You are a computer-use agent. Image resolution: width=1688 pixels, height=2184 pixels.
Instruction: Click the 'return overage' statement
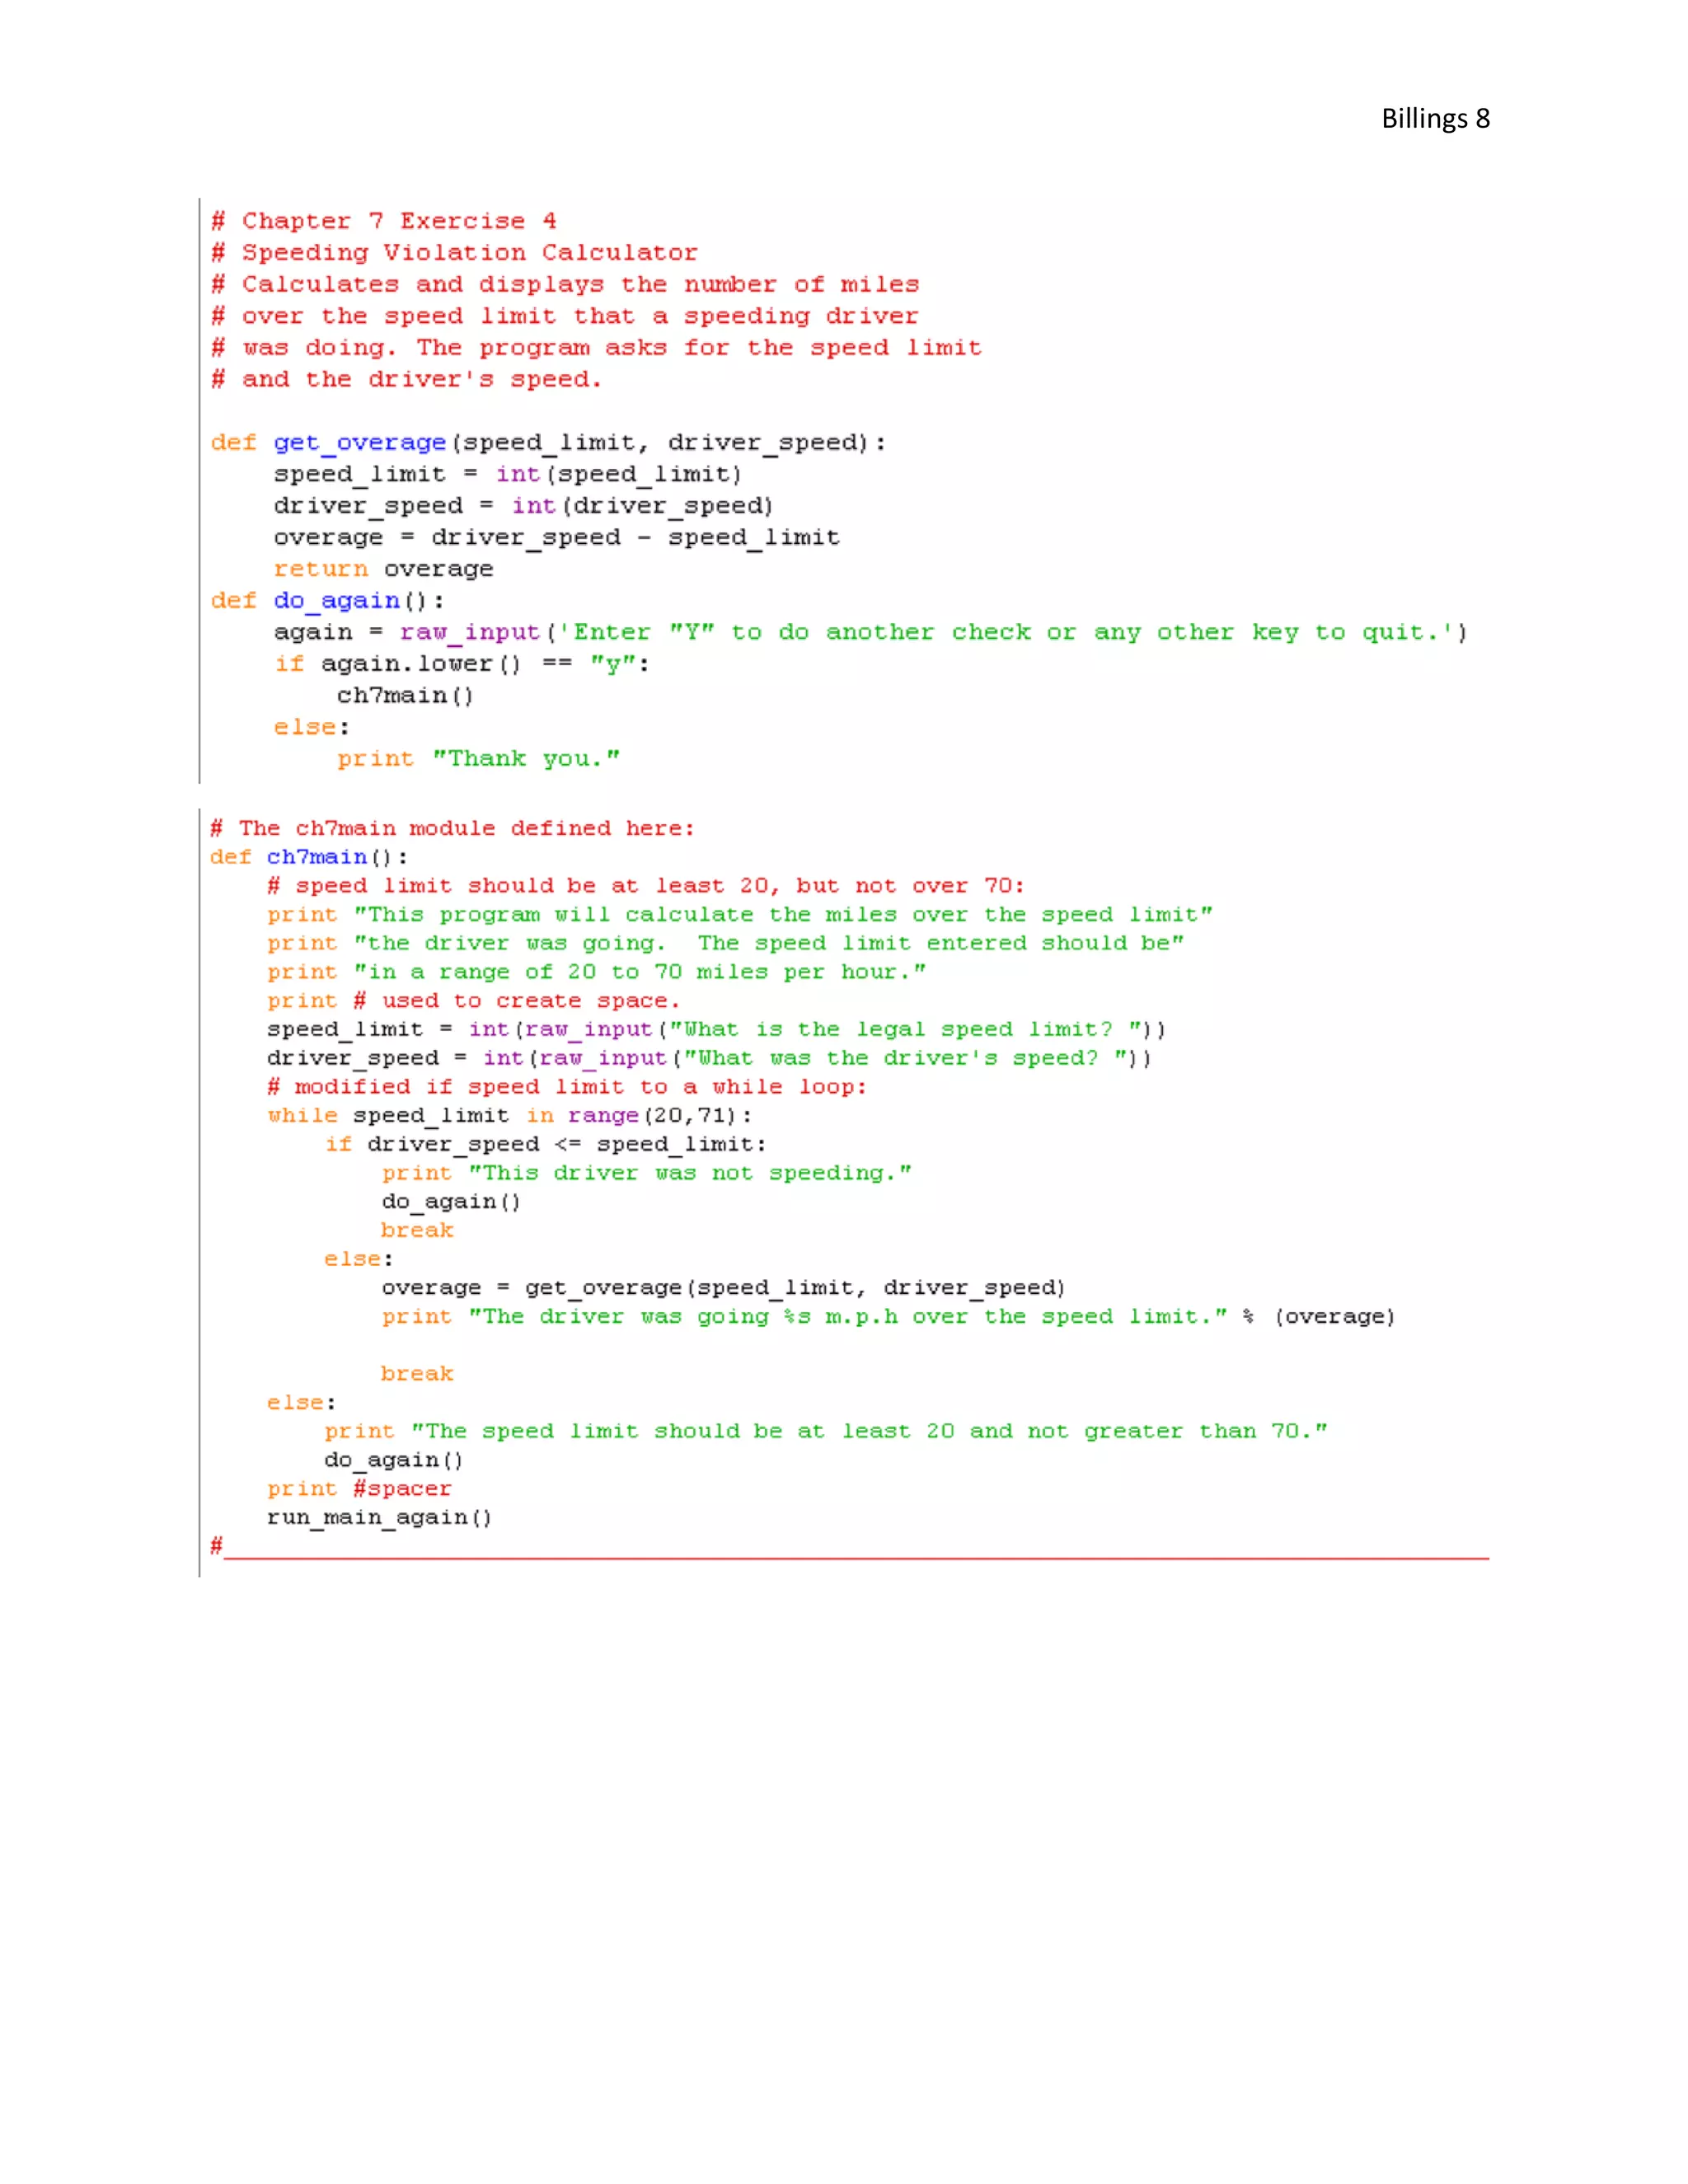pos(383,569)
